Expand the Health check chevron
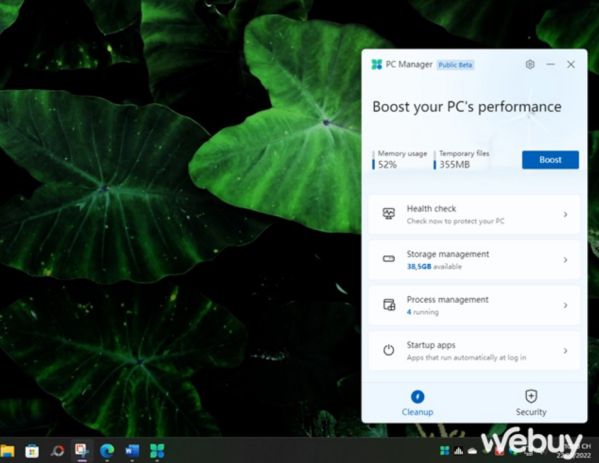Viewport: 599px width, 463px height. click(x=565, y=214)
